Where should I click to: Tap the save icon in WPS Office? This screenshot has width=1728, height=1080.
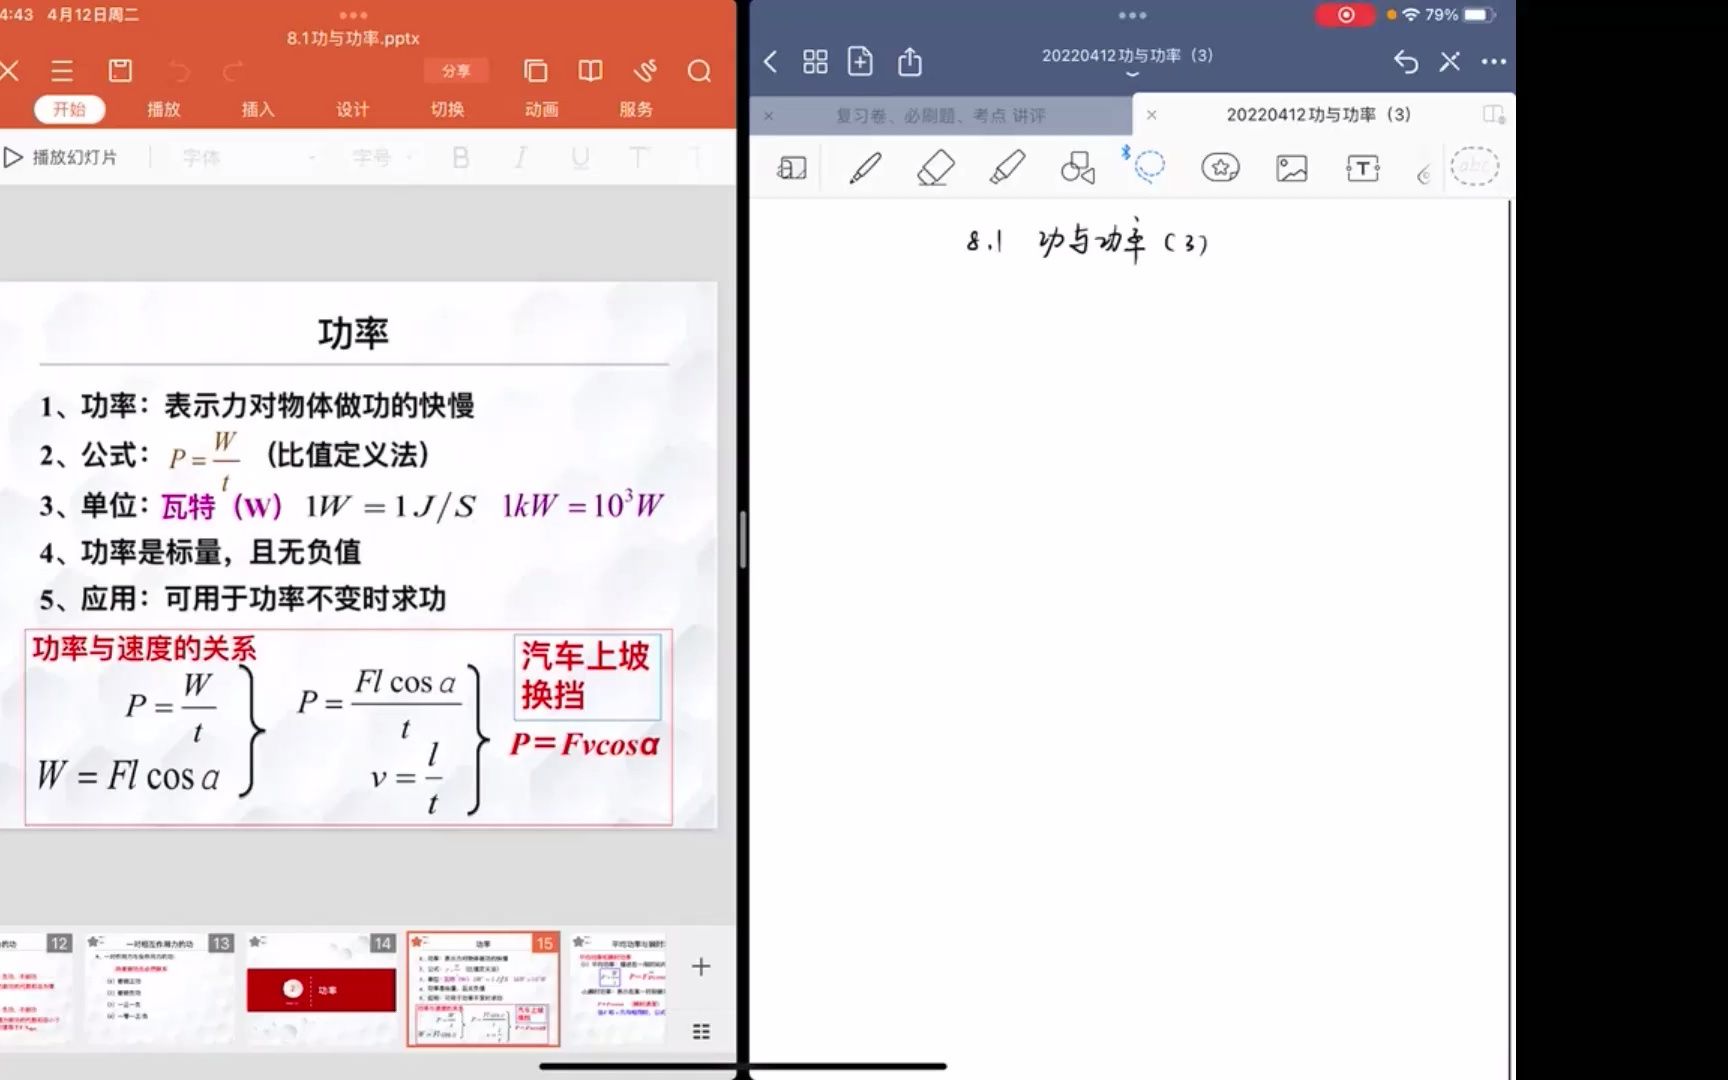click(x=120, y=71)
